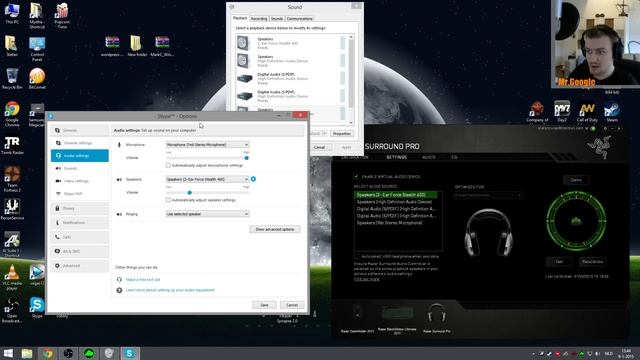Switch to Recording tab in Sound dialog
Viewport: 640px width, 360px height.
click(259, 19)
